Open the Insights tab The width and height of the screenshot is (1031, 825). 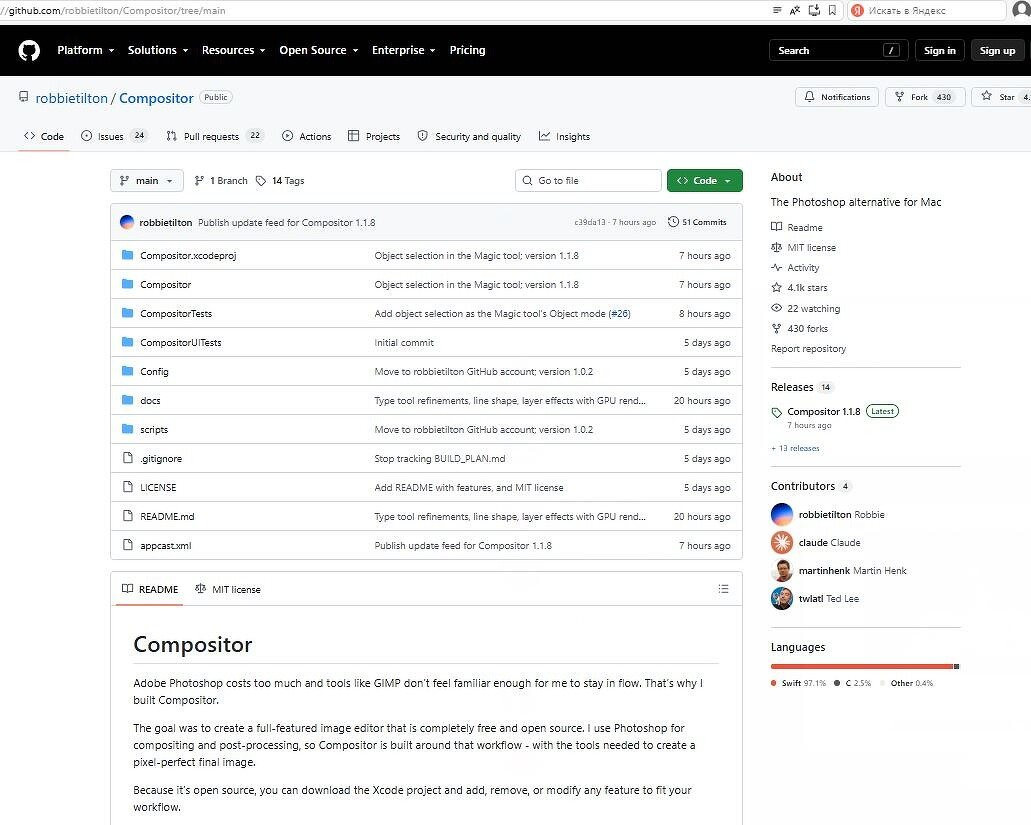click(x=564, y=136)
